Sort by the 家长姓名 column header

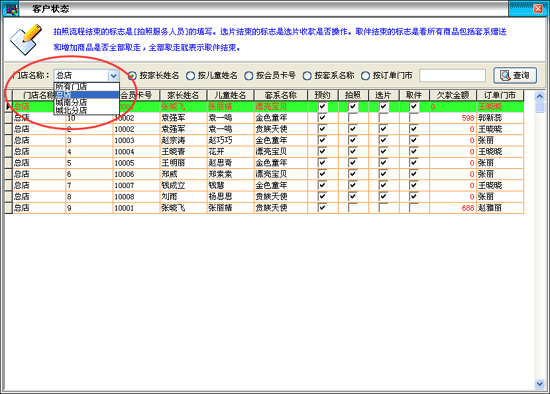tap(183, 95)
